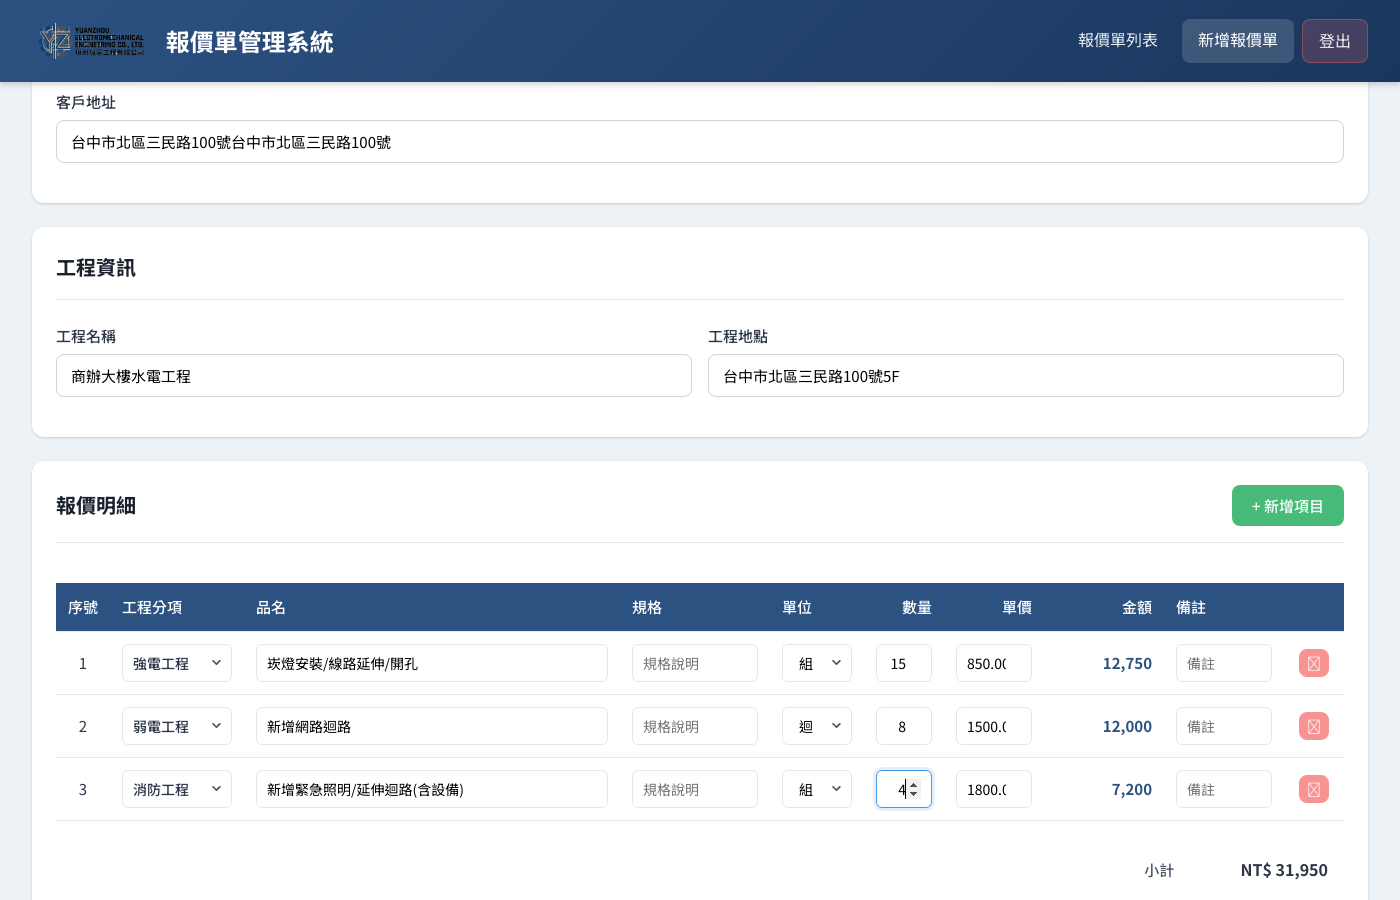Open unit dropdown showing 迴 on row 2

click(817, 726)
